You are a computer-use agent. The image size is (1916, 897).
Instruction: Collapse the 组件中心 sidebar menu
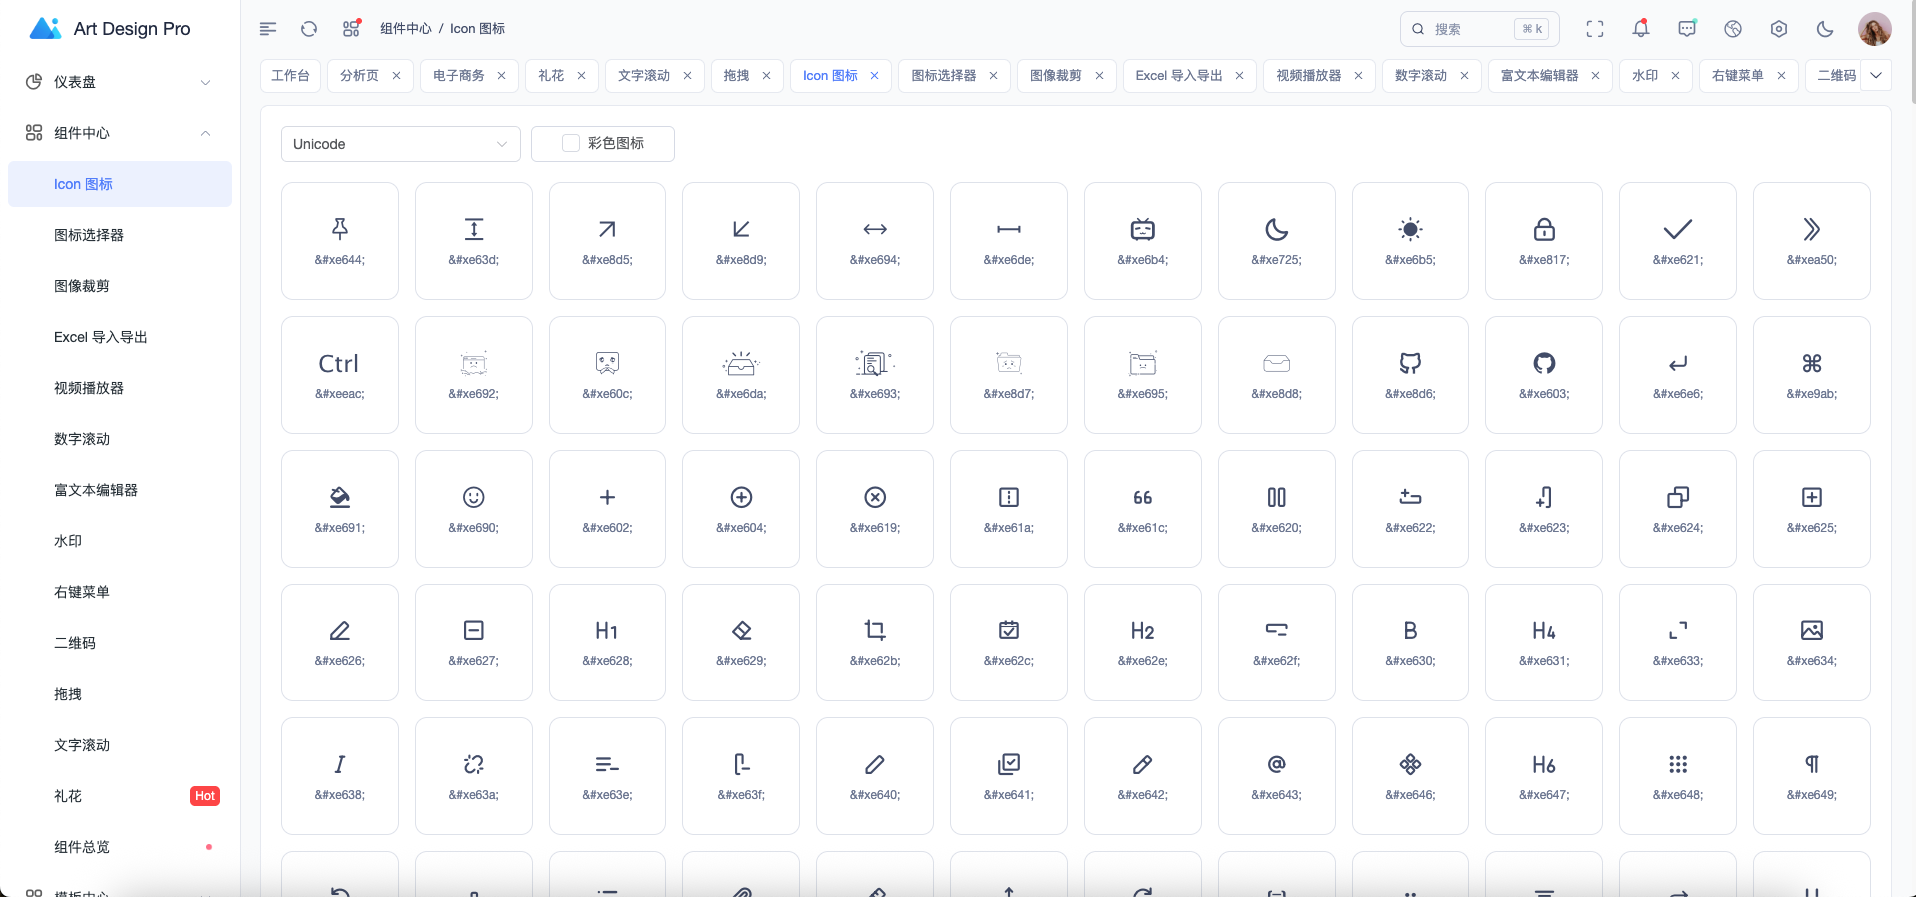[x=120, y=133]
